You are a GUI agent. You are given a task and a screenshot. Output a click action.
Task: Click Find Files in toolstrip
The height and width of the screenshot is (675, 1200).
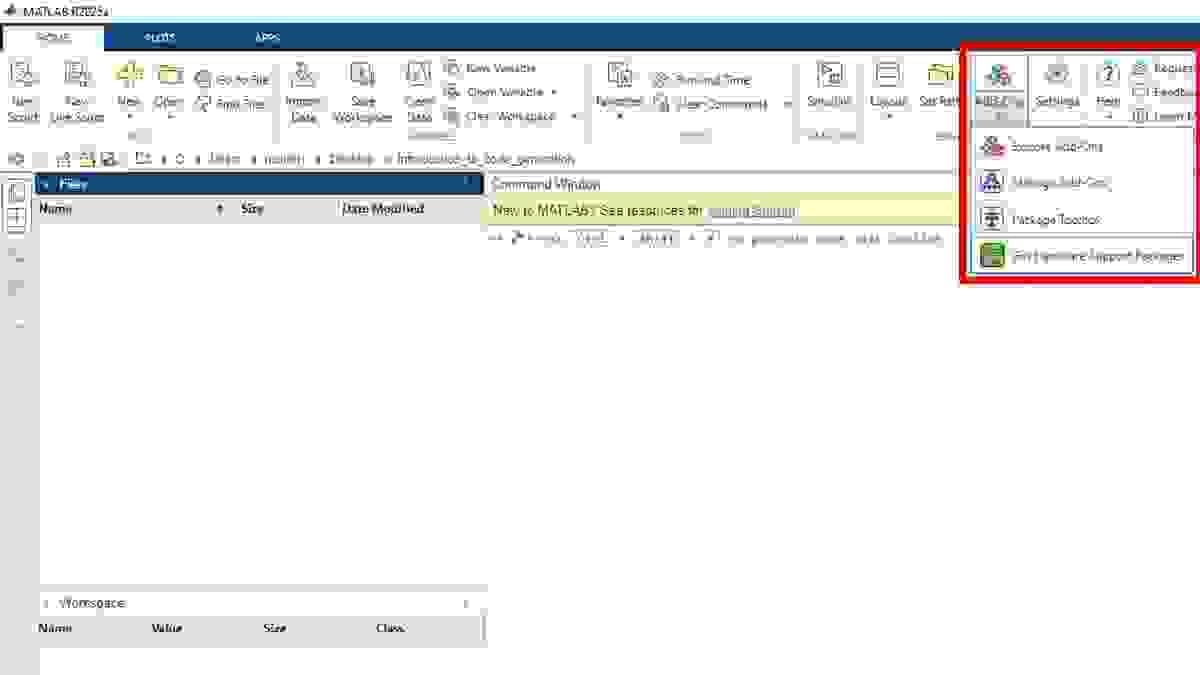(x=232, y=103)
